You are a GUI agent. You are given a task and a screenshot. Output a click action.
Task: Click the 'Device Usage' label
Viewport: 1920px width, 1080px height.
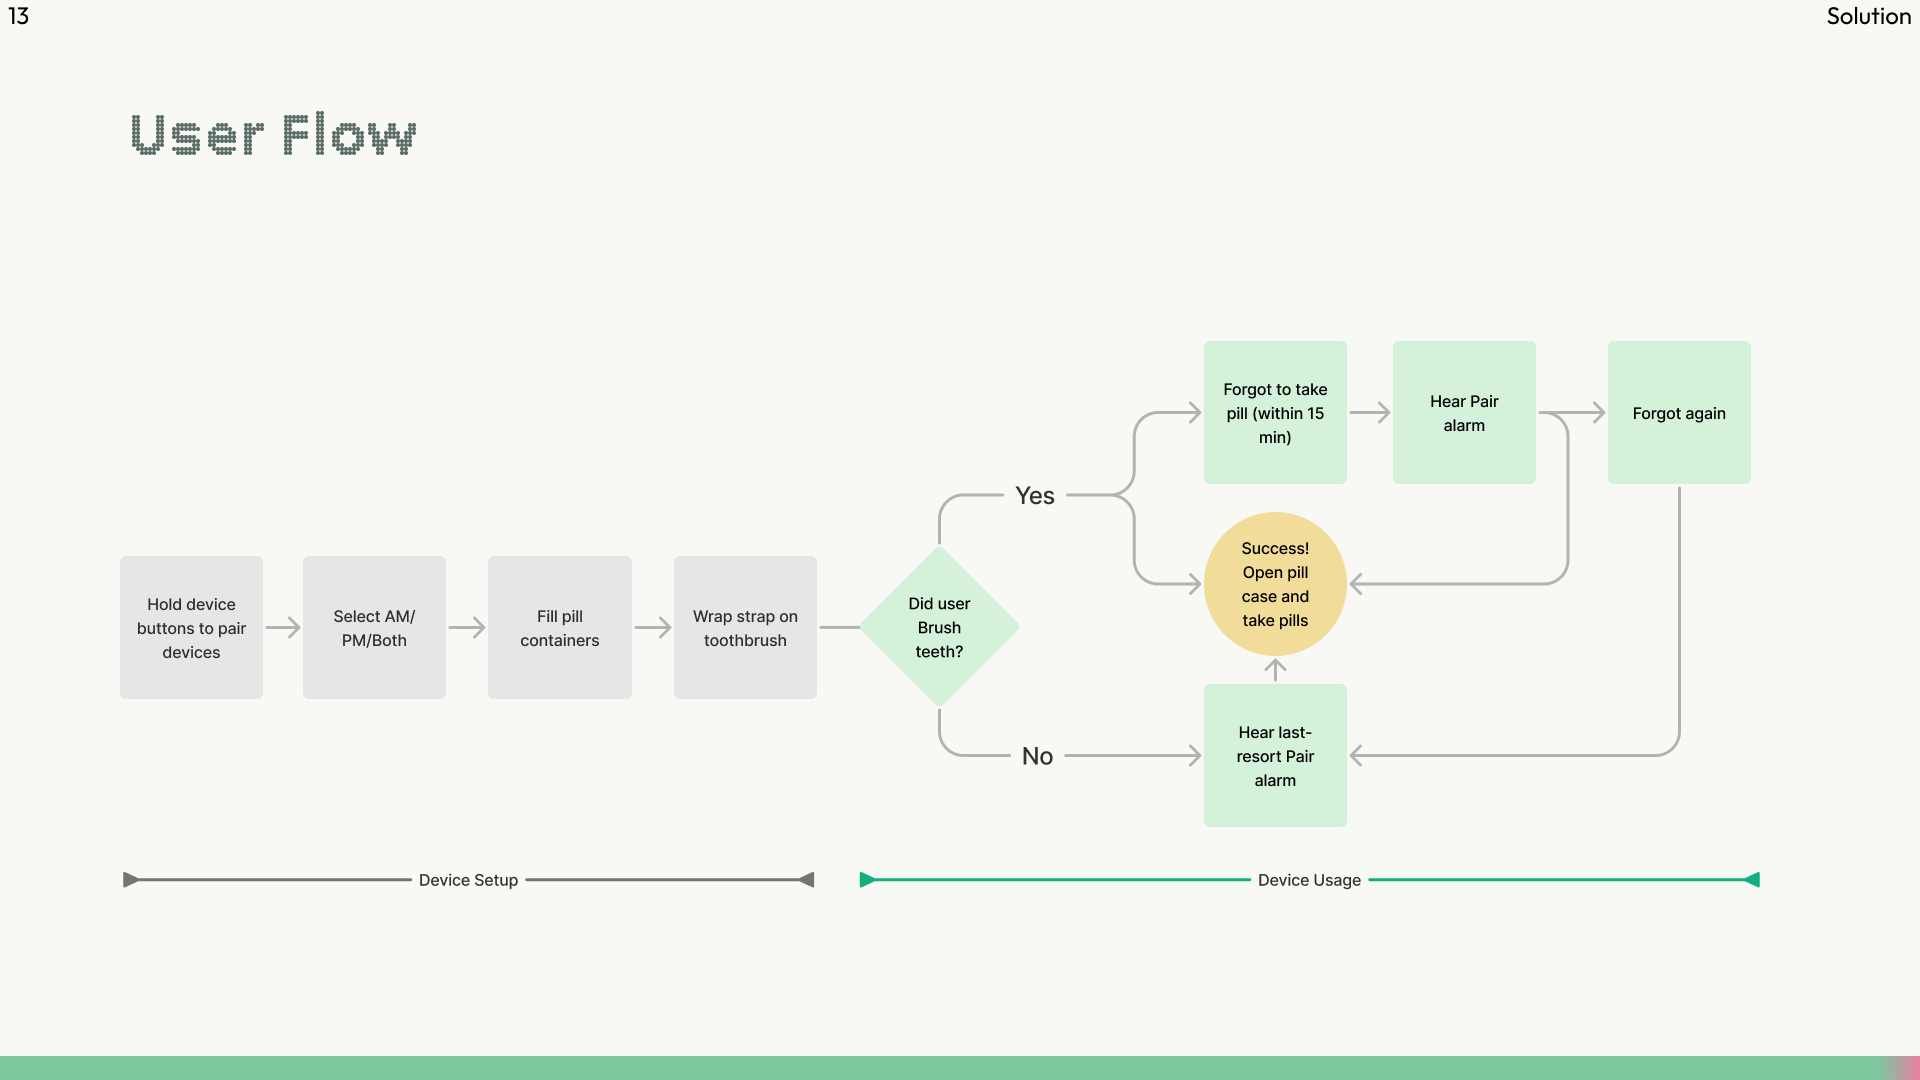[x=1309, y=880]
